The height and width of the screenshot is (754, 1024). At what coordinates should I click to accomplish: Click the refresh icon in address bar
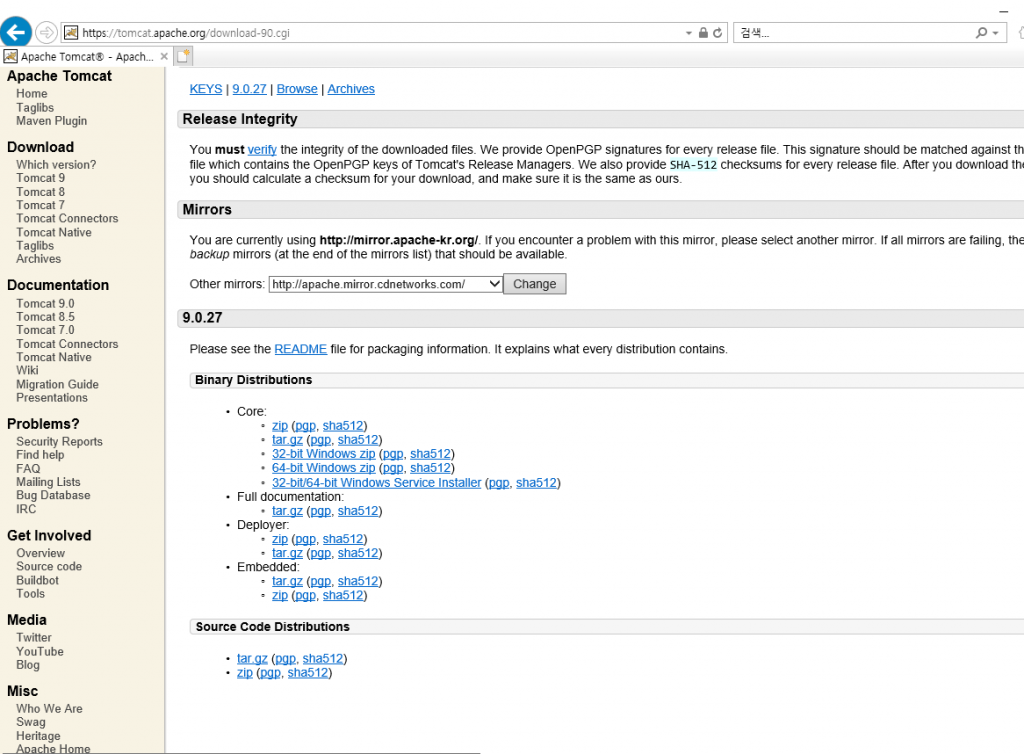click(x=718, y=33)
